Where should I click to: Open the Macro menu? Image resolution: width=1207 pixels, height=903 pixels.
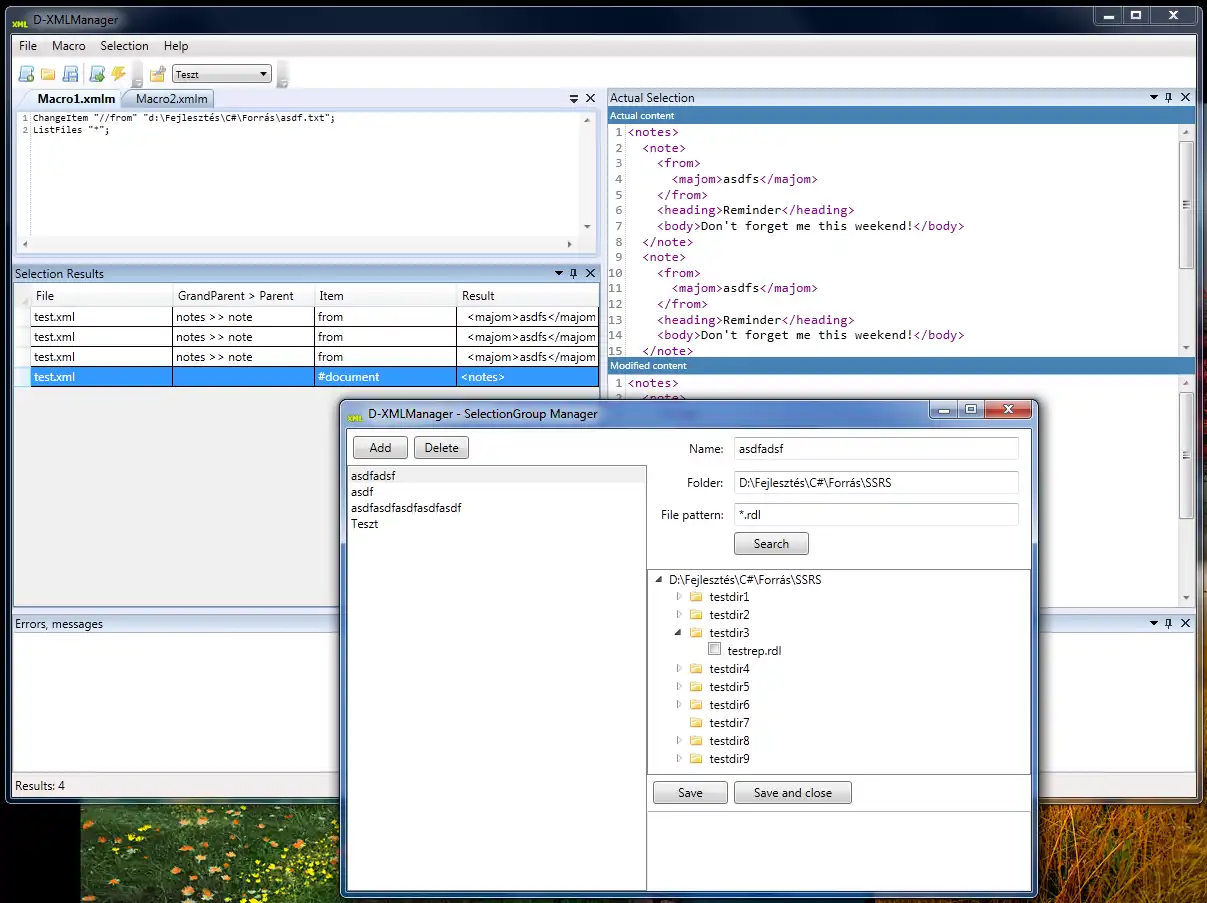[69, 46]
